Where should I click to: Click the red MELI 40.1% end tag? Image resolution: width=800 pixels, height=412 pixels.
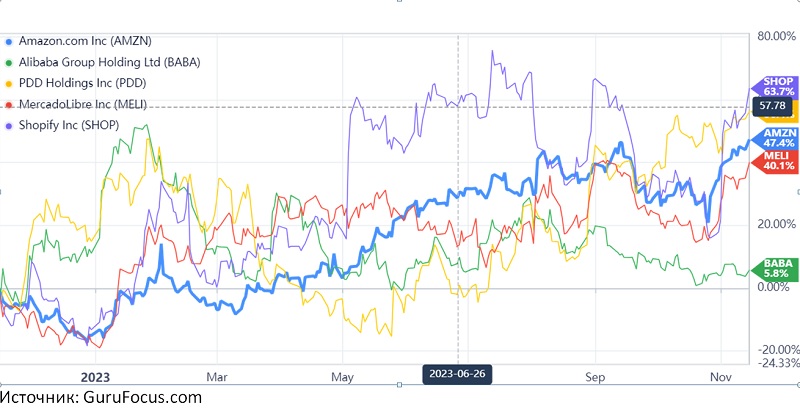[x=777, y=160]
